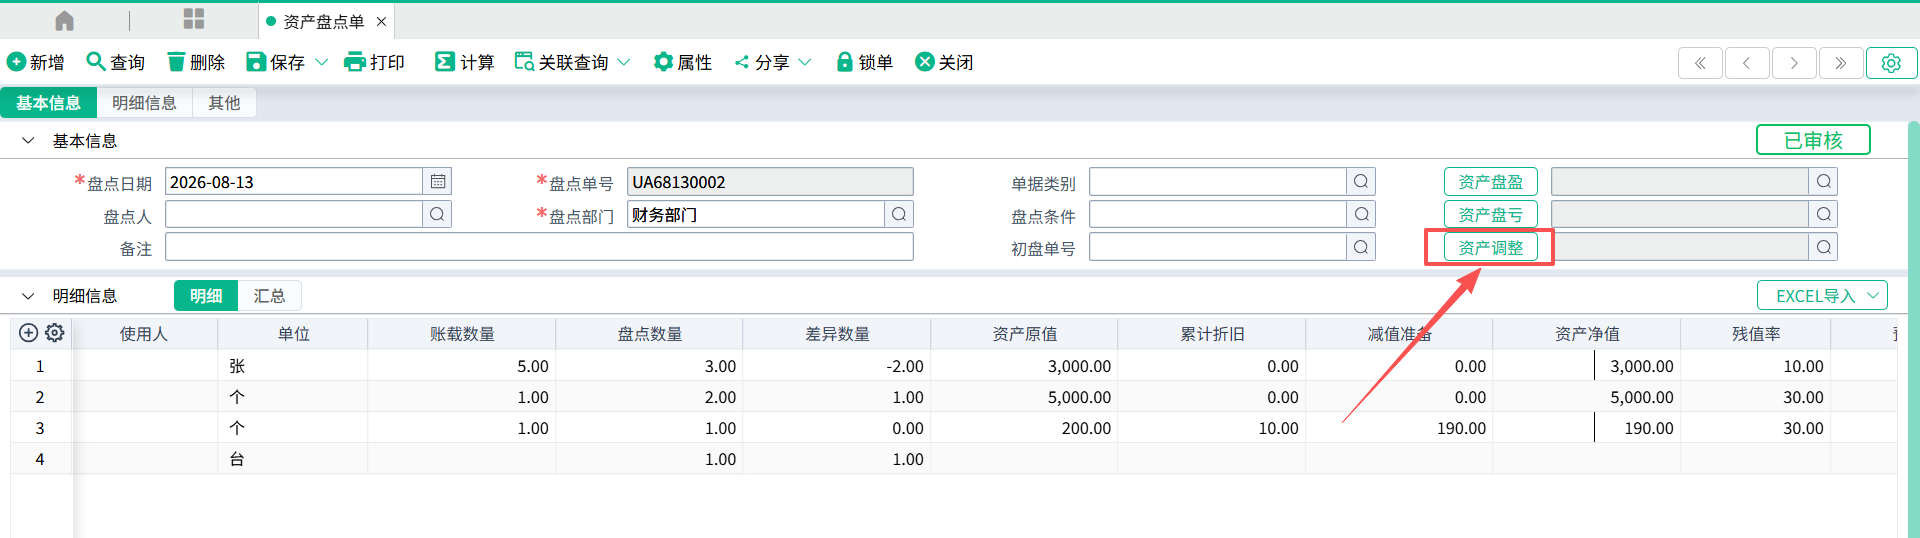Collapse the 基本信息 section
This screenshot has height=538, width=1920.
point(28,141)
